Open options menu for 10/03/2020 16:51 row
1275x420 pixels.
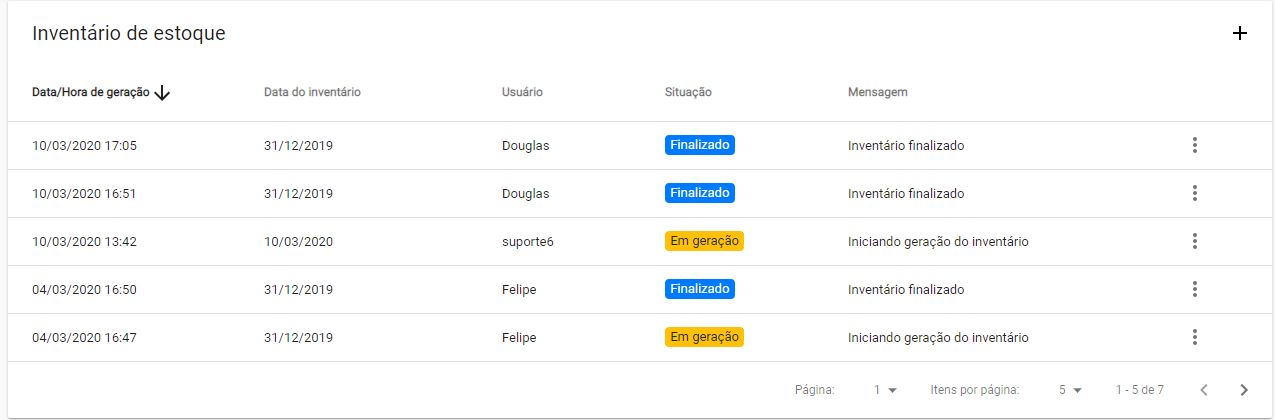pyautogui.click(x=1194, y=193)
